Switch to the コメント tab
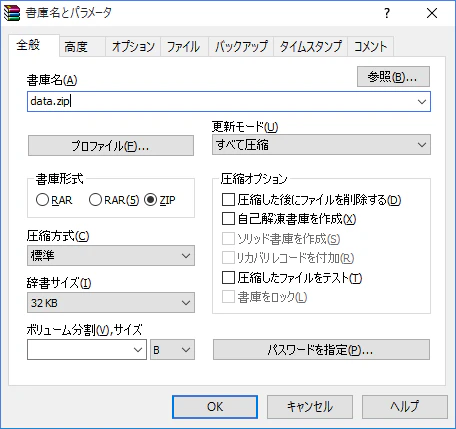456x429 pixels. 370,47
